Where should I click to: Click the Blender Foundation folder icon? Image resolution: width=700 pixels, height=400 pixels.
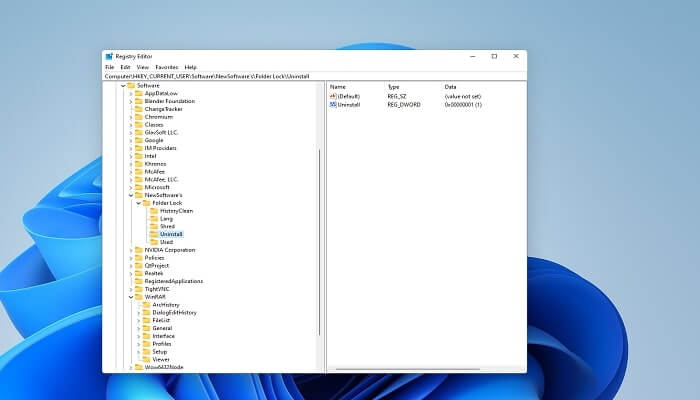tap(138, 101)
